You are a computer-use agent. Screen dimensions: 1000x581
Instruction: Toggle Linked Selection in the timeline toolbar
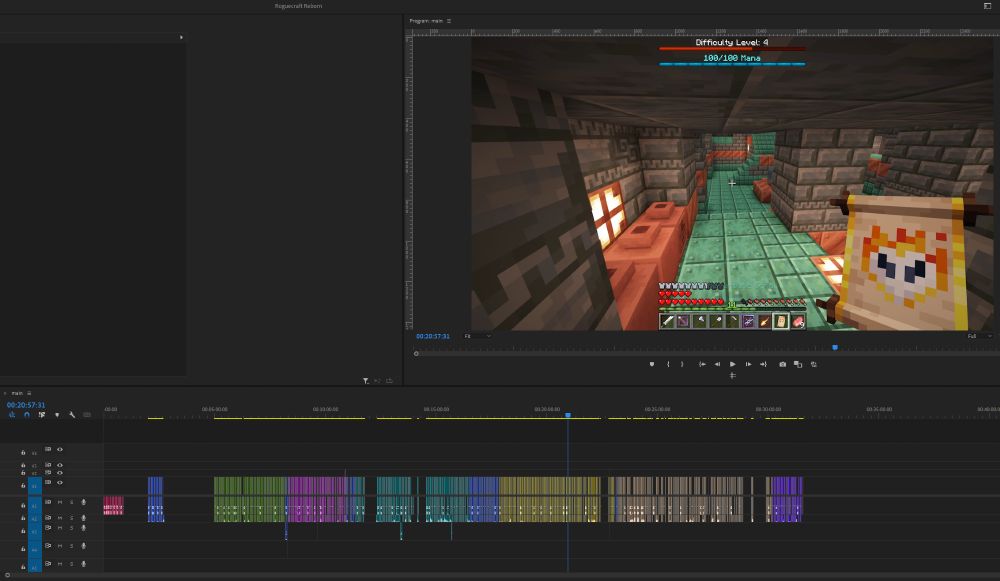[x=41, y=415]
